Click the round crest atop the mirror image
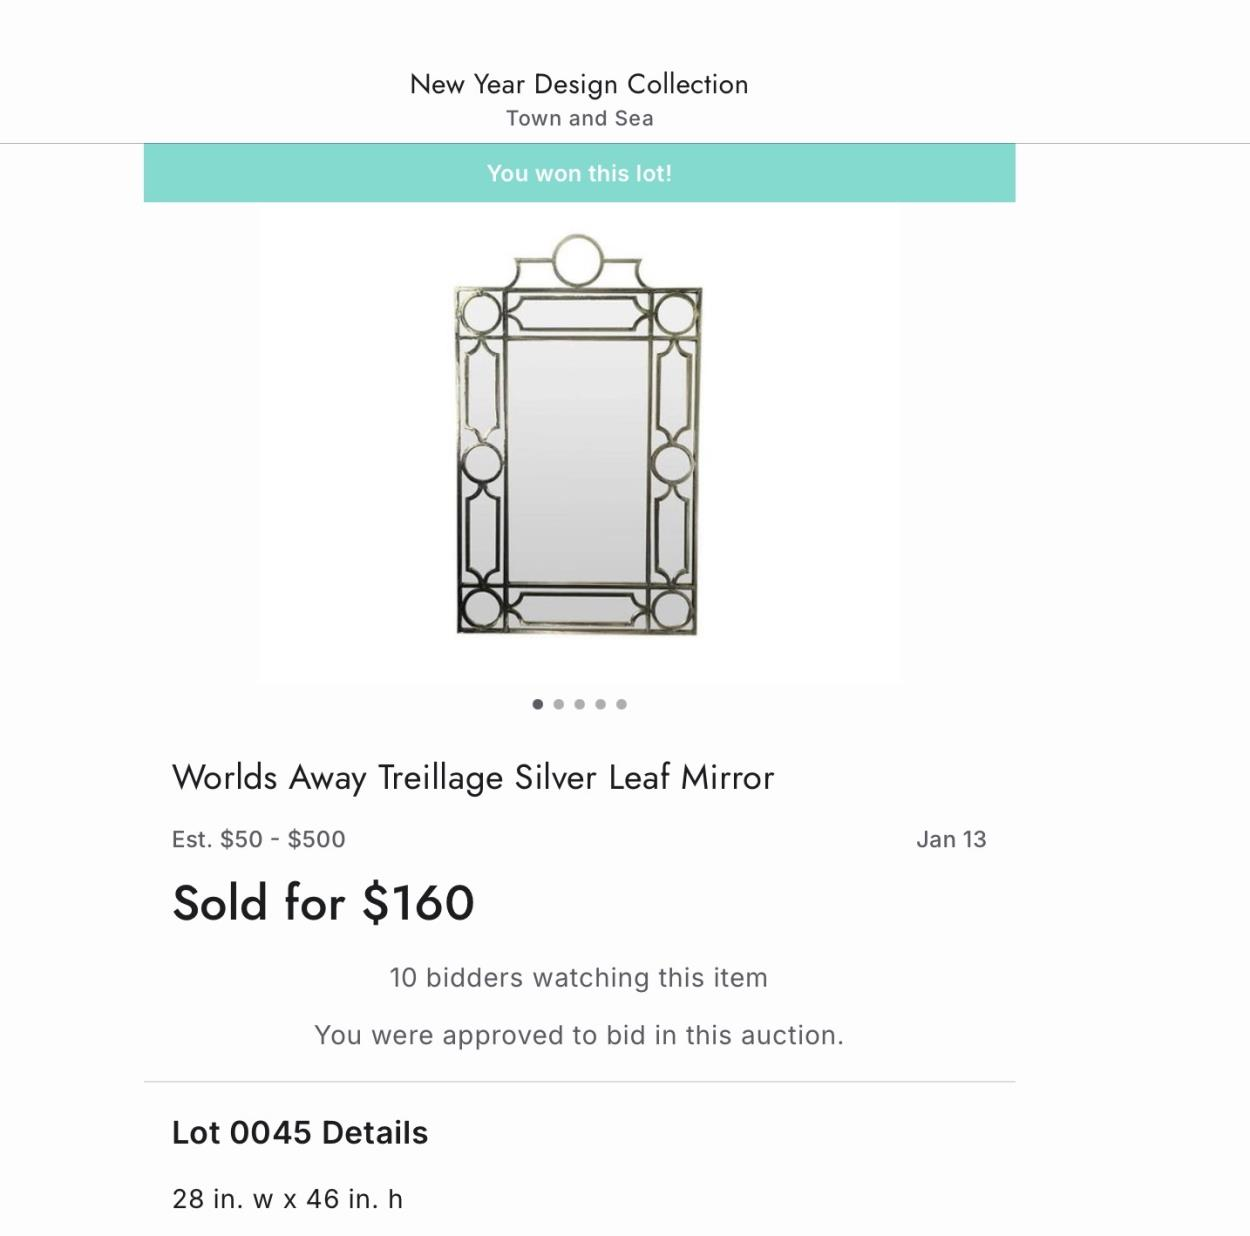Viewport: 1250px width, 1236px height. coord(578,260)
